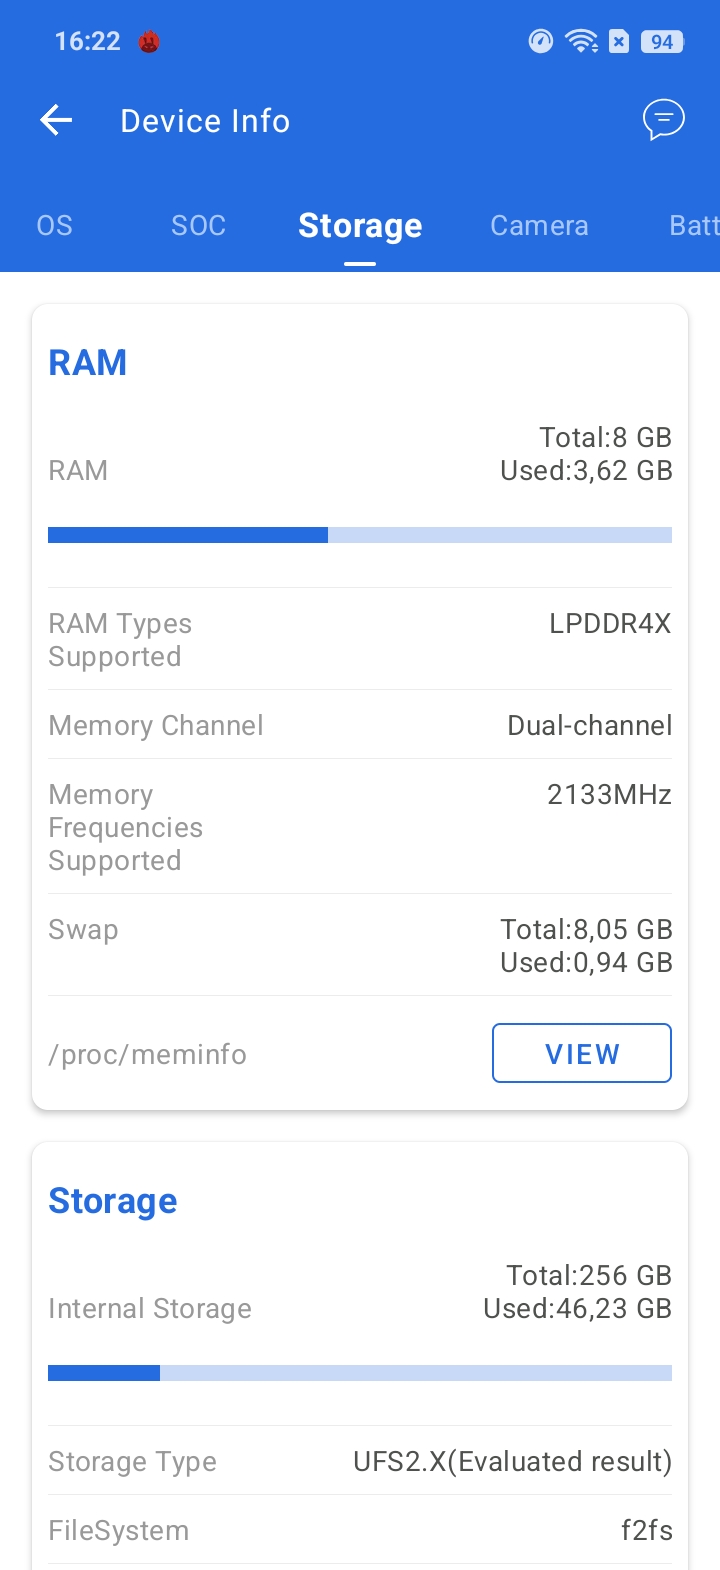Tap the battery level indicator showing 94
The width and height of the screenshot is (720, 1570).
tap(662, 42)
